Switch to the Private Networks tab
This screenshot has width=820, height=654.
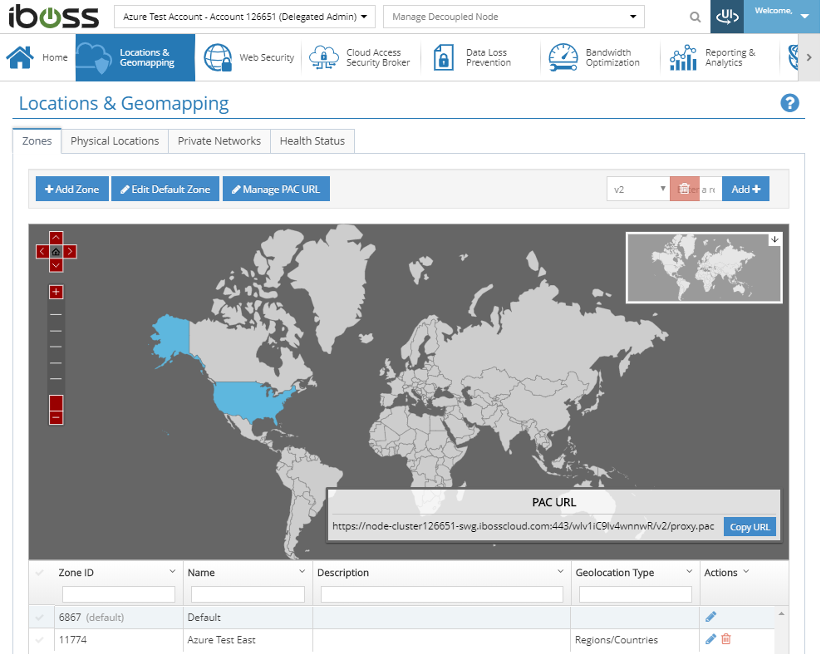[219, 141]
